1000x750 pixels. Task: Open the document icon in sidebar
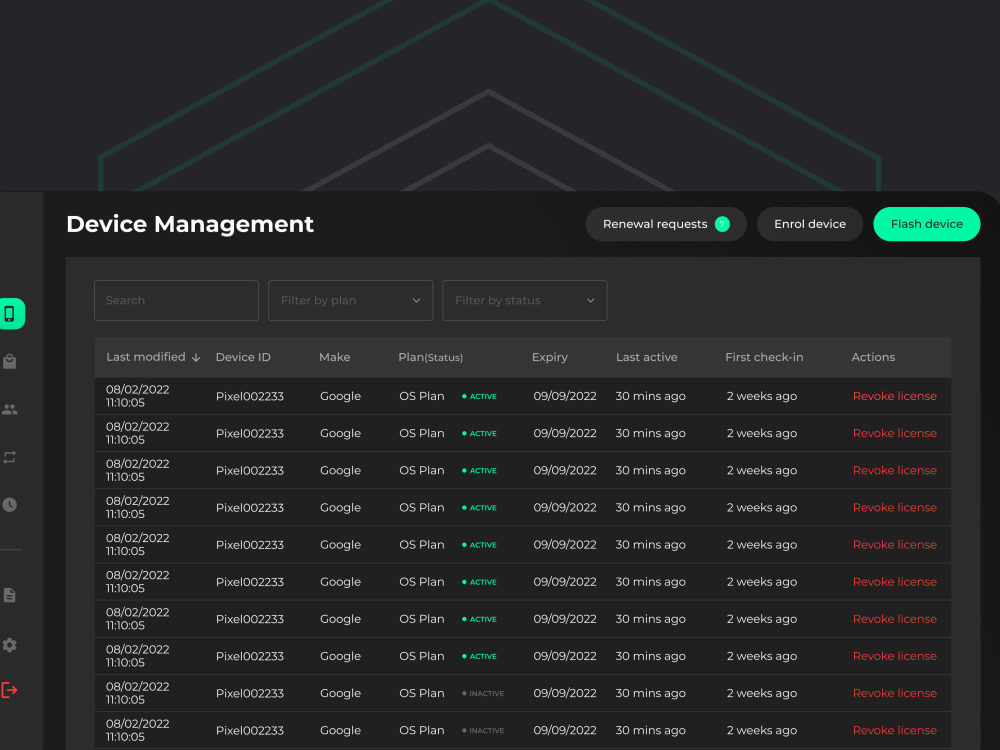click(x=10, y=595)
